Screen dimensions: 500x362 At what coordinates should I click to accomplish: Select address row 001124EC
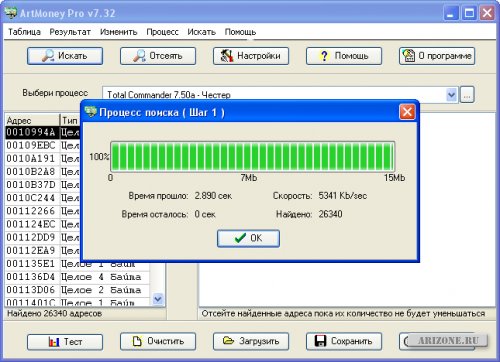click(43, 224)
